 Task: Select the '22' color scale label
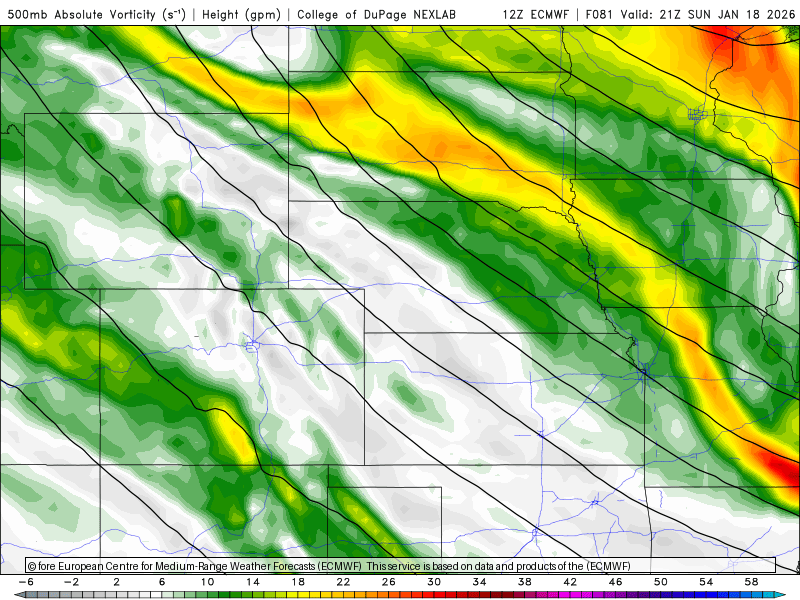(343, 582)
